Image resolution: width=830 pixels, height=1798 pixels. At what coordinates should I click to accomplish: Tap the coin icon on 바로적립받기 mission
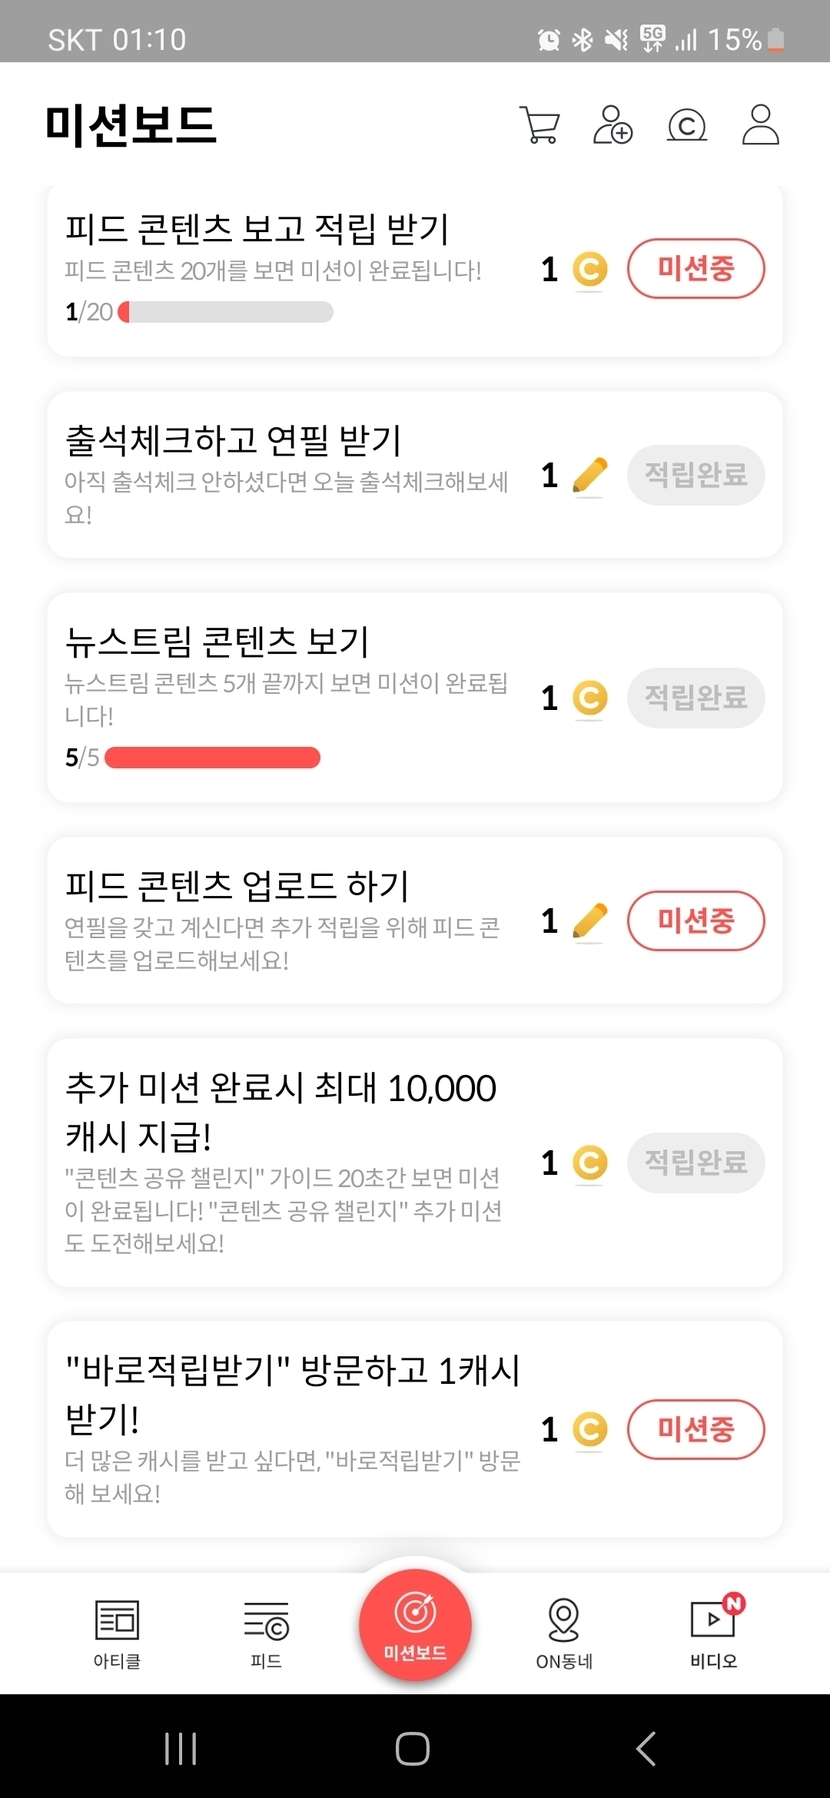pyautogui.click(x=590, y=1430)
